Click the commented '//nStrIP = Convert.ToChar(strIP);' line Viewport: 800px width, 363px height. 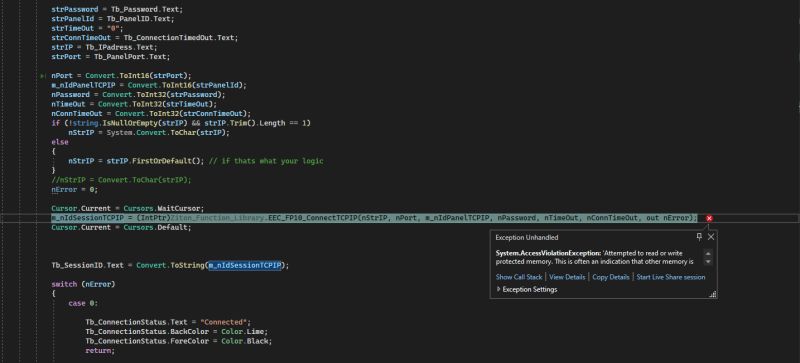121,180
